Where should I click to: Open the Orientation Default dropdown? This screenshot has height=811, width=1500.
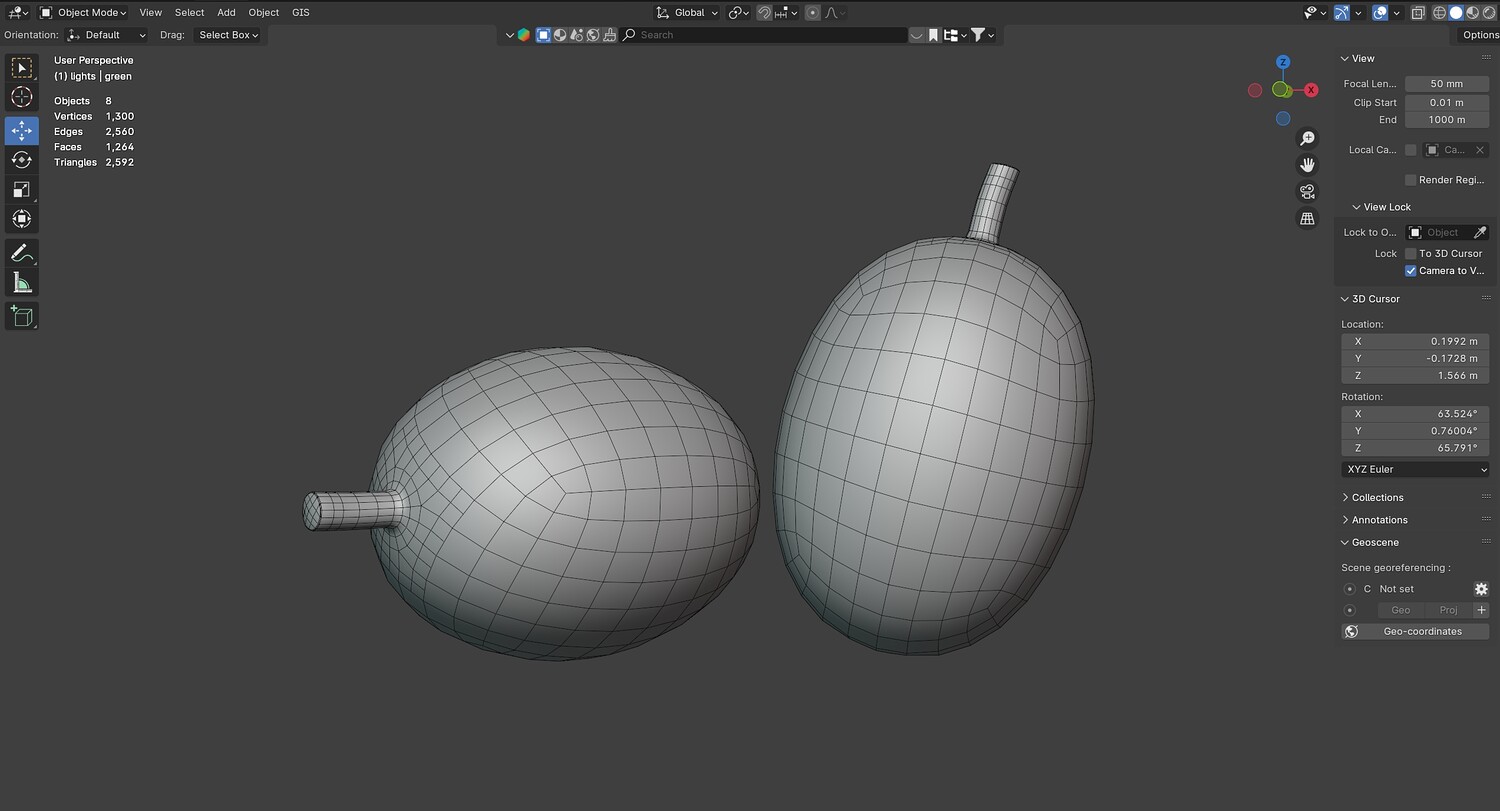tap(106, 35)
